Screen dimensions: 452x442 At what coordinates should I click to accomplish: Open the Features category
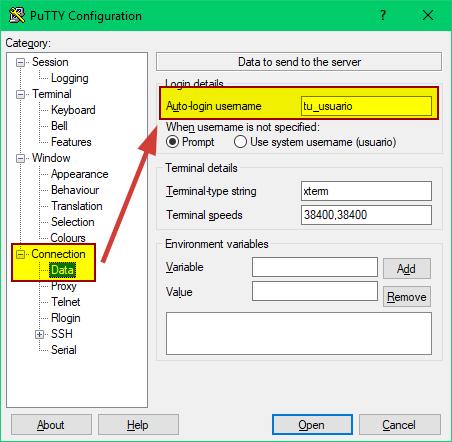[71, 142]
